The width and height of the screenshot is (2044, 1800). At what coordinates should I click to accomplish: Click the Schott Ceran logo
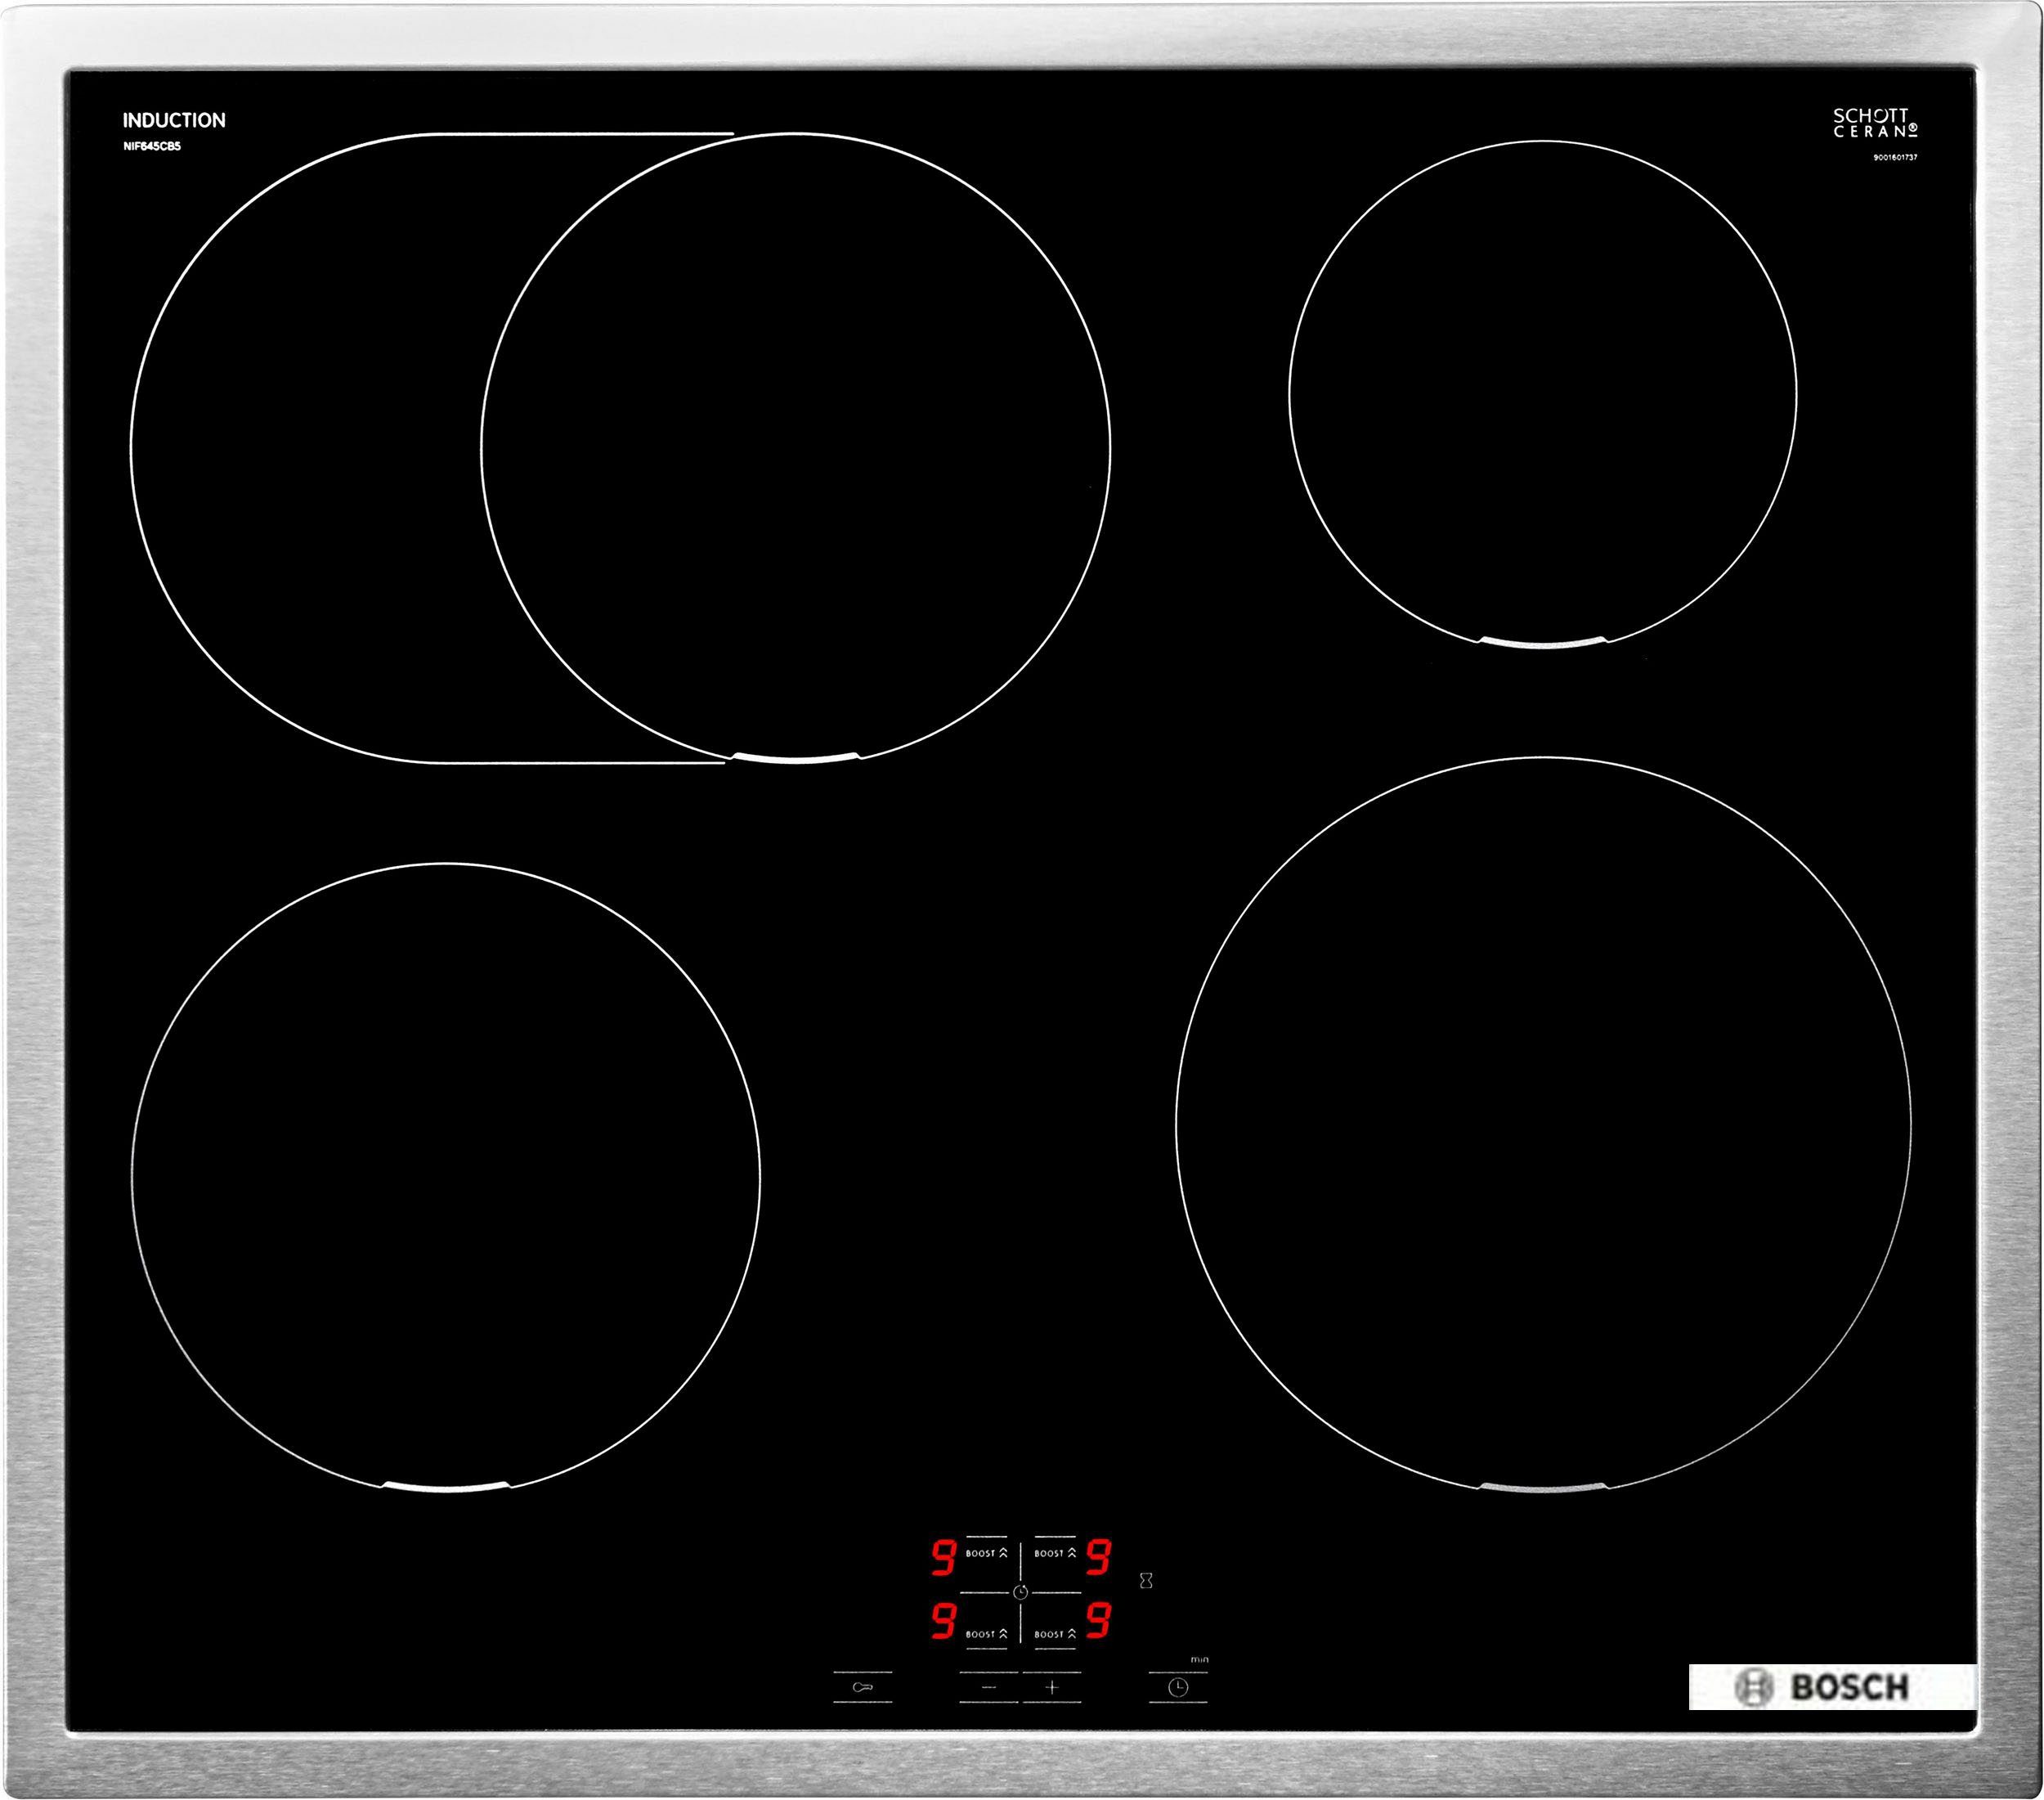pyautogui.click(x=1875, y=123)
